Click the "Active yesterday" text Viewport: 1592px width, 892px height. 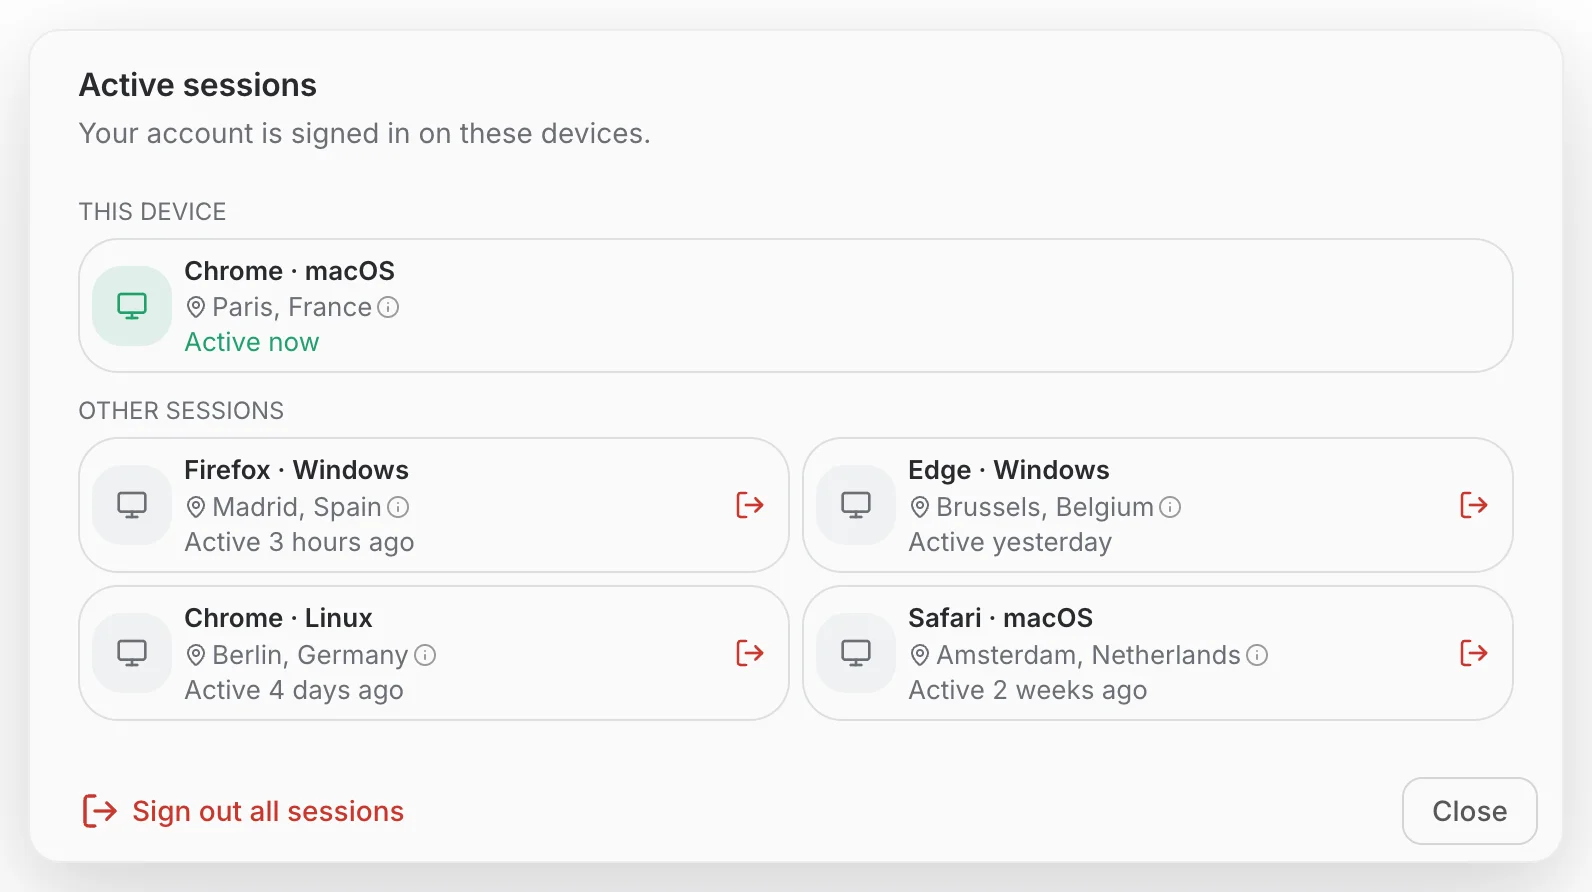click(1010, 542)
